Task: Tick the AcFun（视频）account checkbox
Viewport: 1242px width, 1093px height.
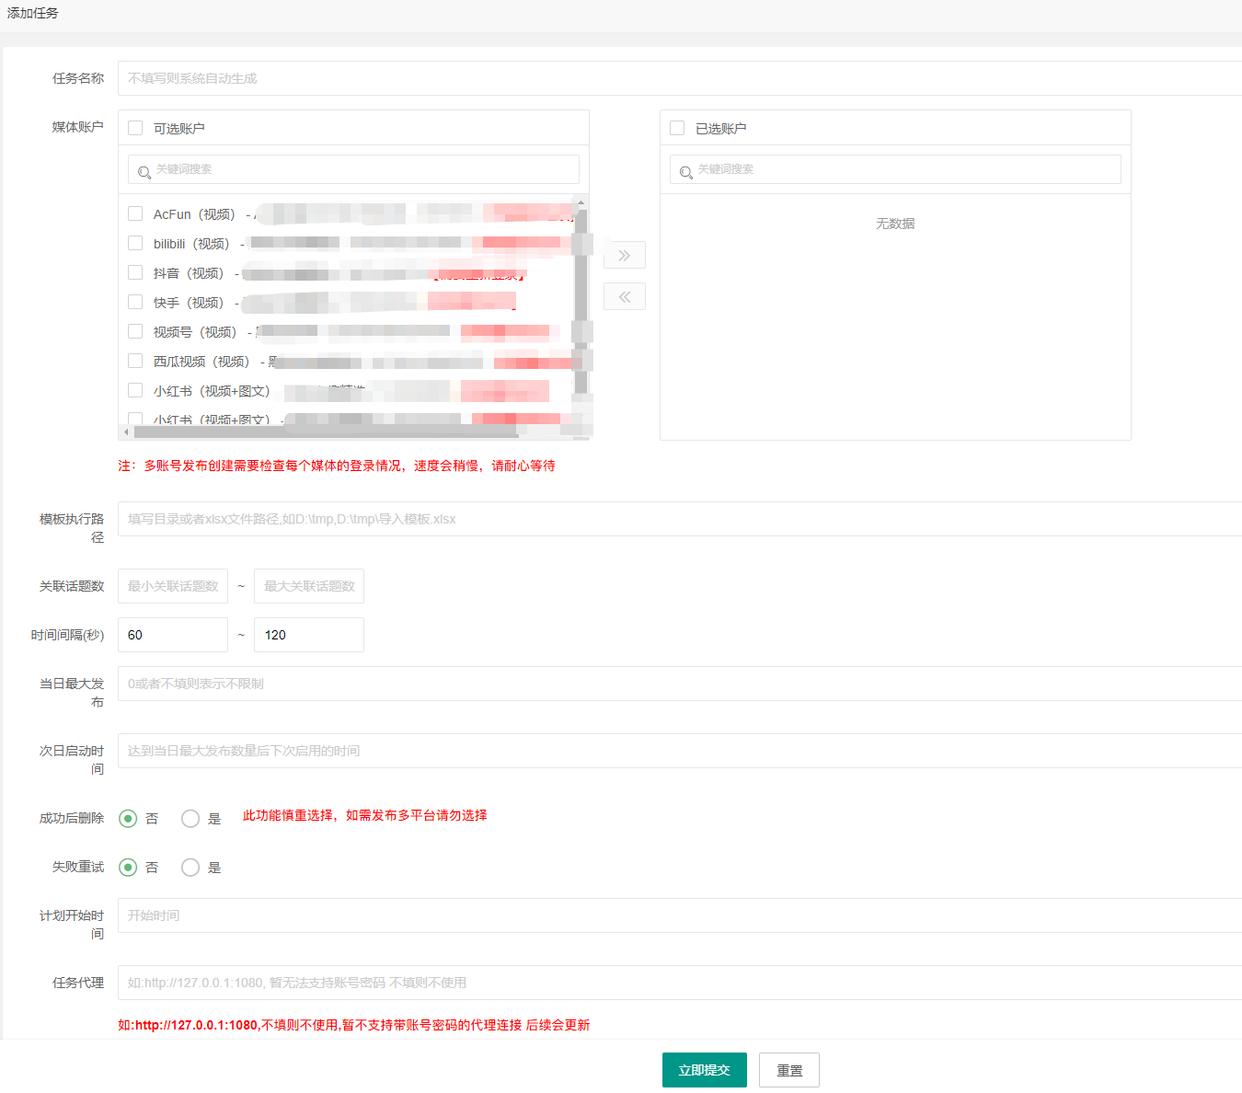Action: click(136, 213)
